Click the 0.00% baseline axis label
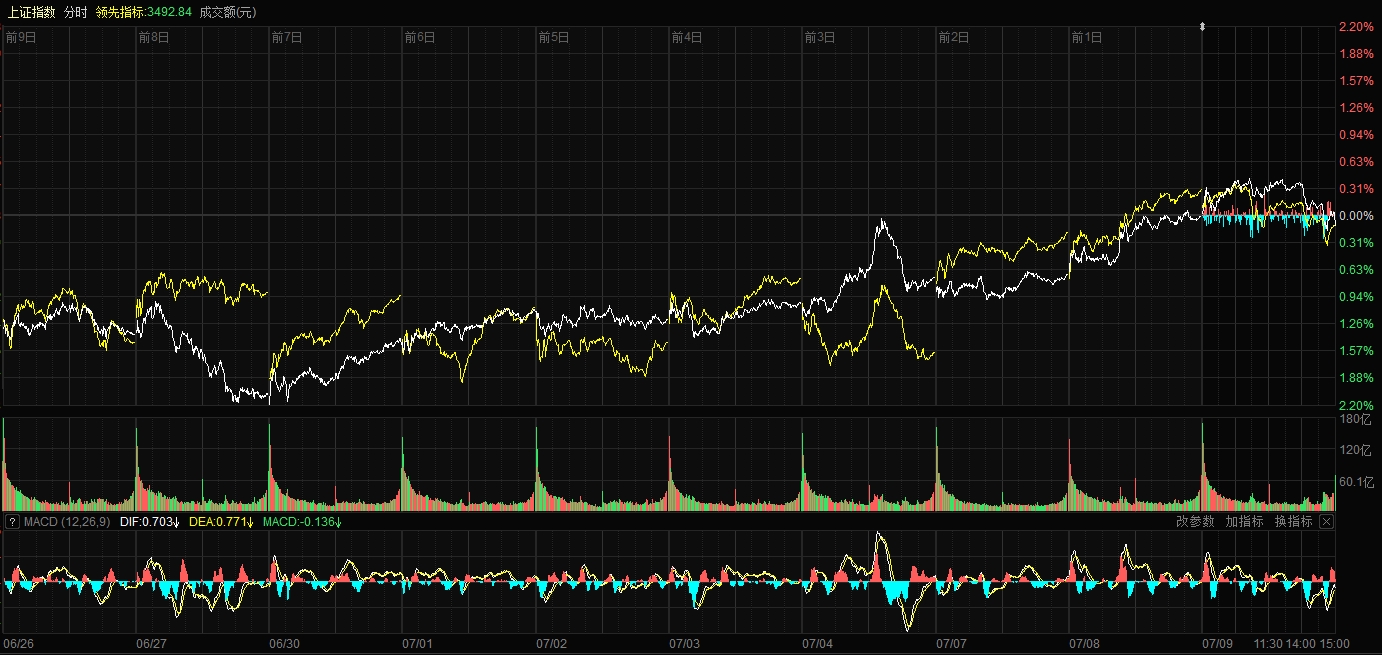 (x=1356, y=216)
